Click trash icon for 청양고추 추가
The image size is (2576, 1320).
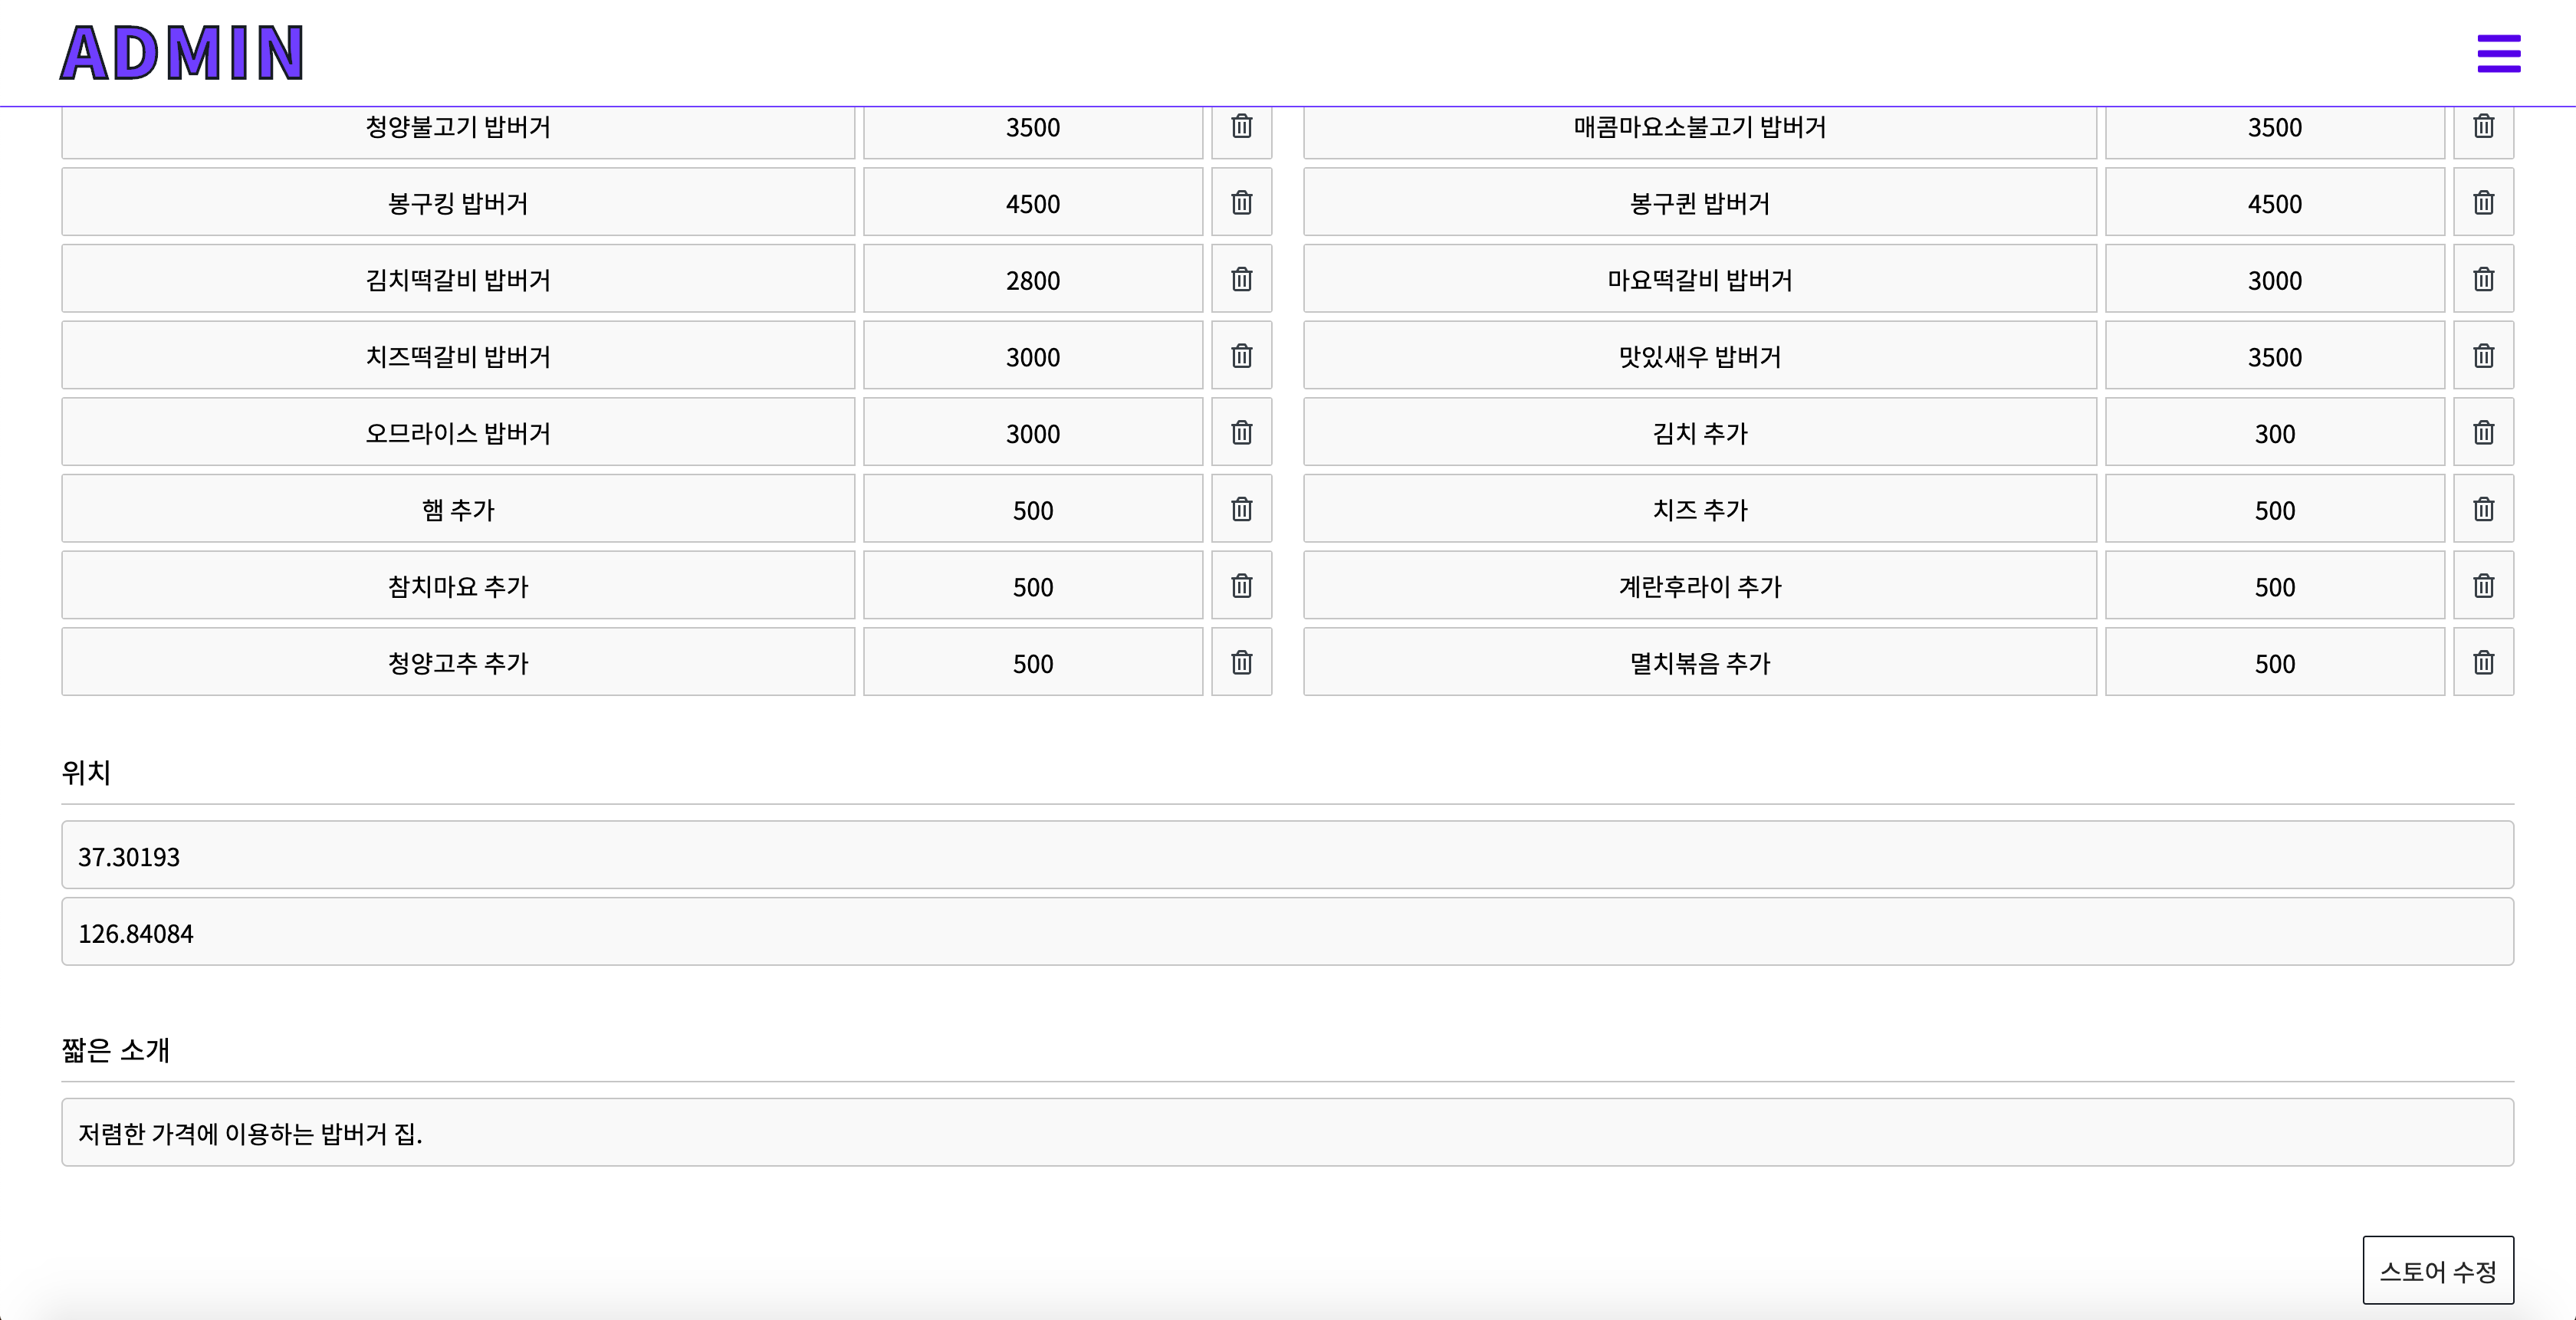1241,663
